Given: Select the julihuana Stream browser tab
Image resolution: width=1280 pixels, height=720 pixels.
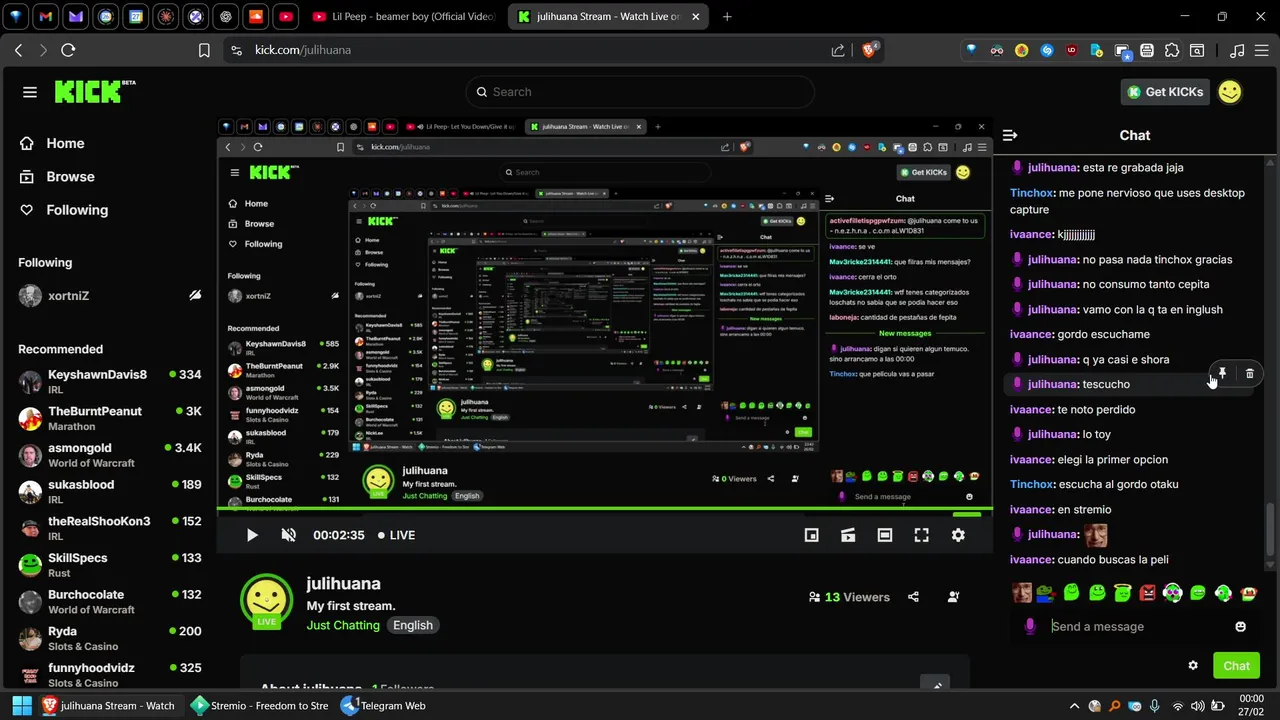Looking at the screenshot, I should coord(609,17).
